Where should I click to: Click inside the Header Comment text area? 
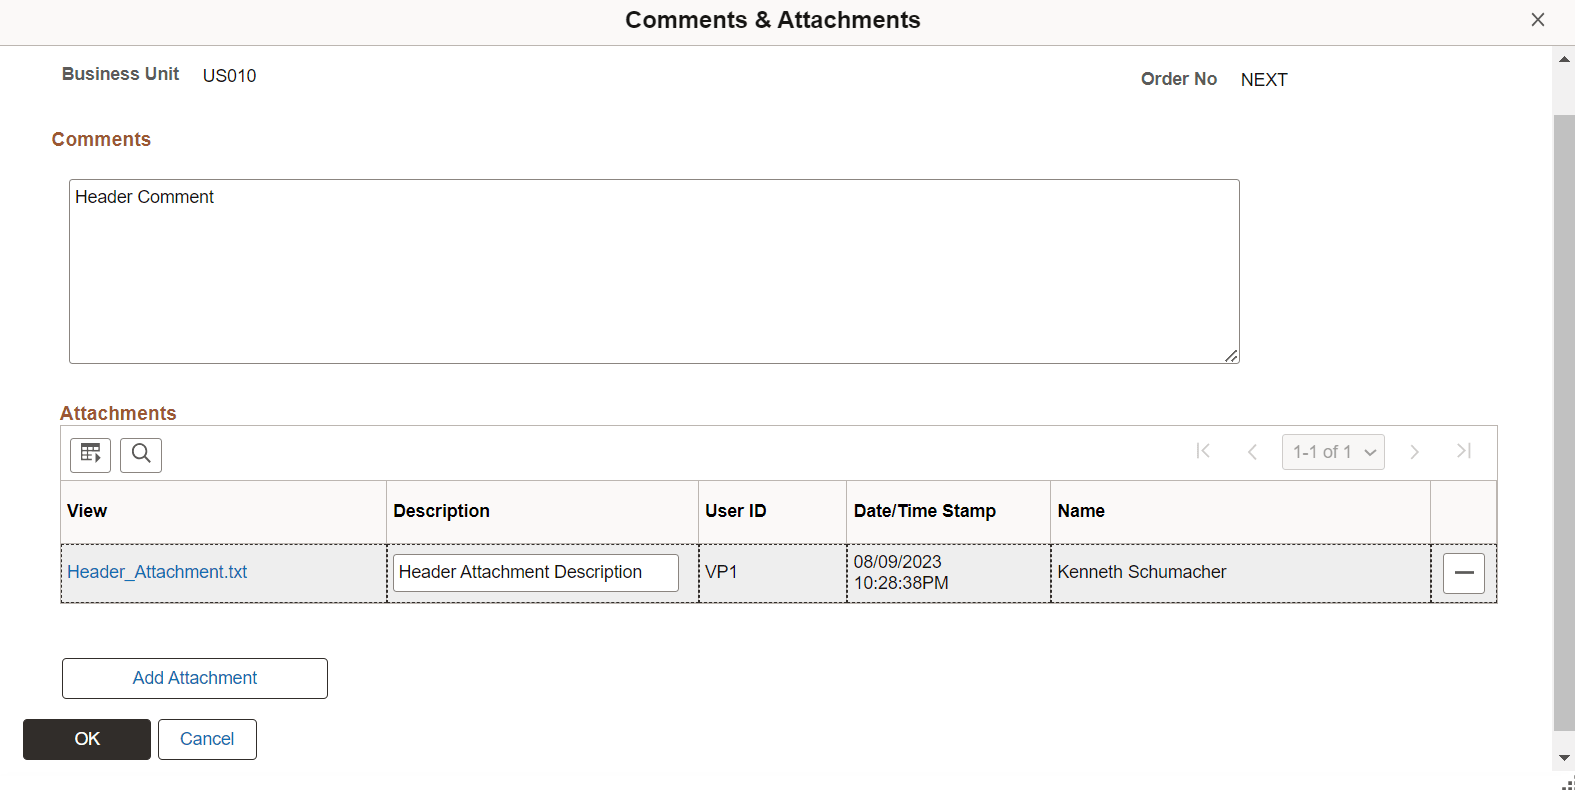(x=654, y=271)
